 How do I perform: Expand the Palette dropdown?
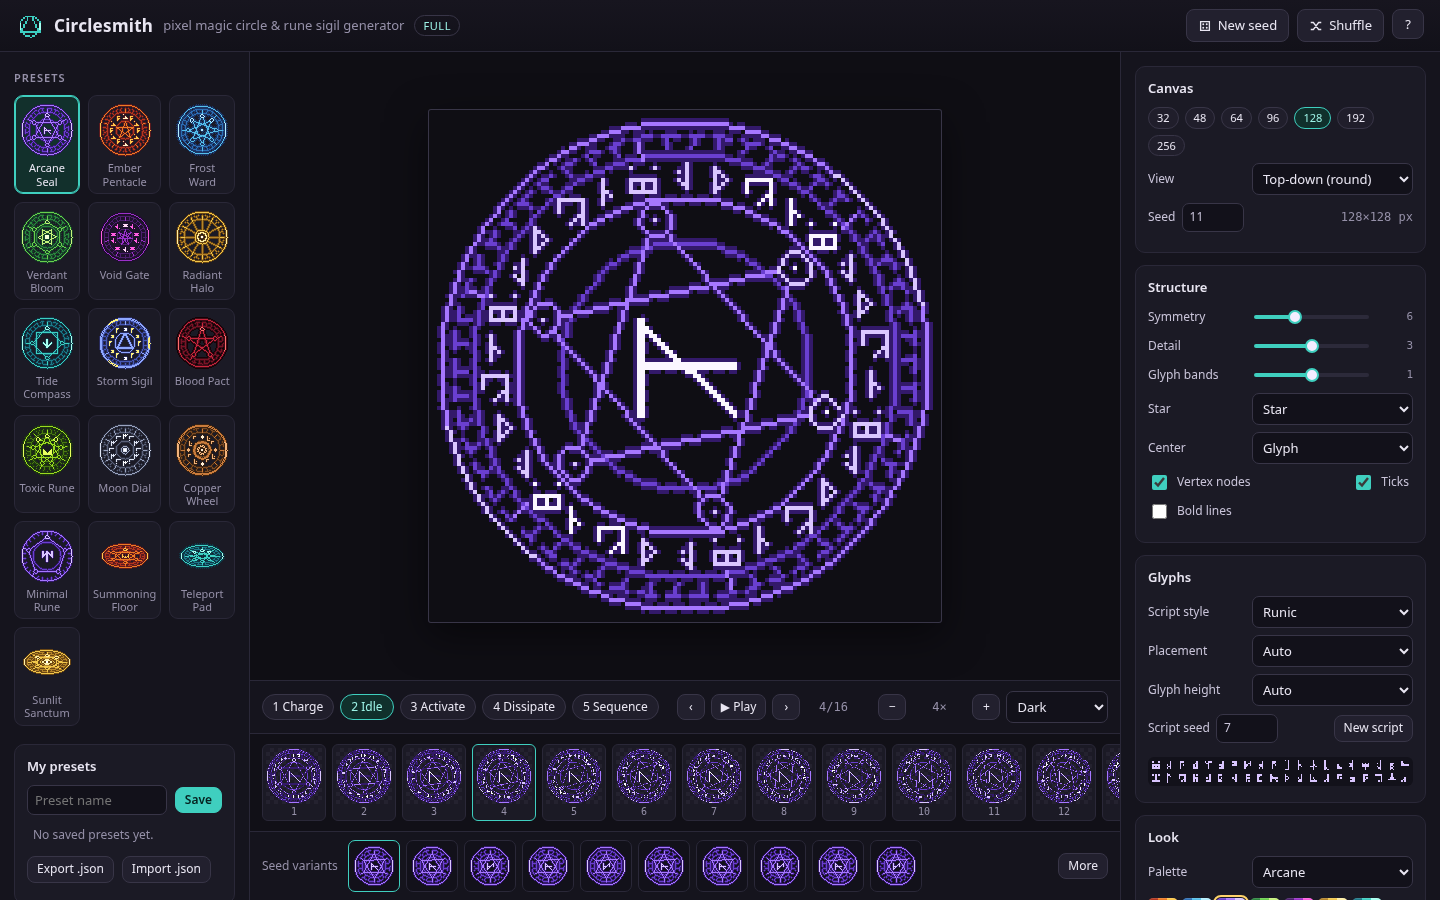click(x=1332, y=872)
